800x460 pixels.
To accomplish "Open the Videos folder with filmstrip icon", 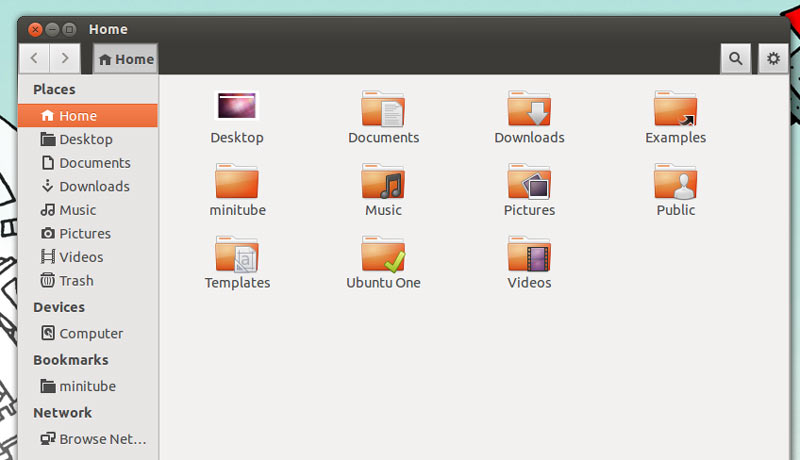I will coord(529,256).
